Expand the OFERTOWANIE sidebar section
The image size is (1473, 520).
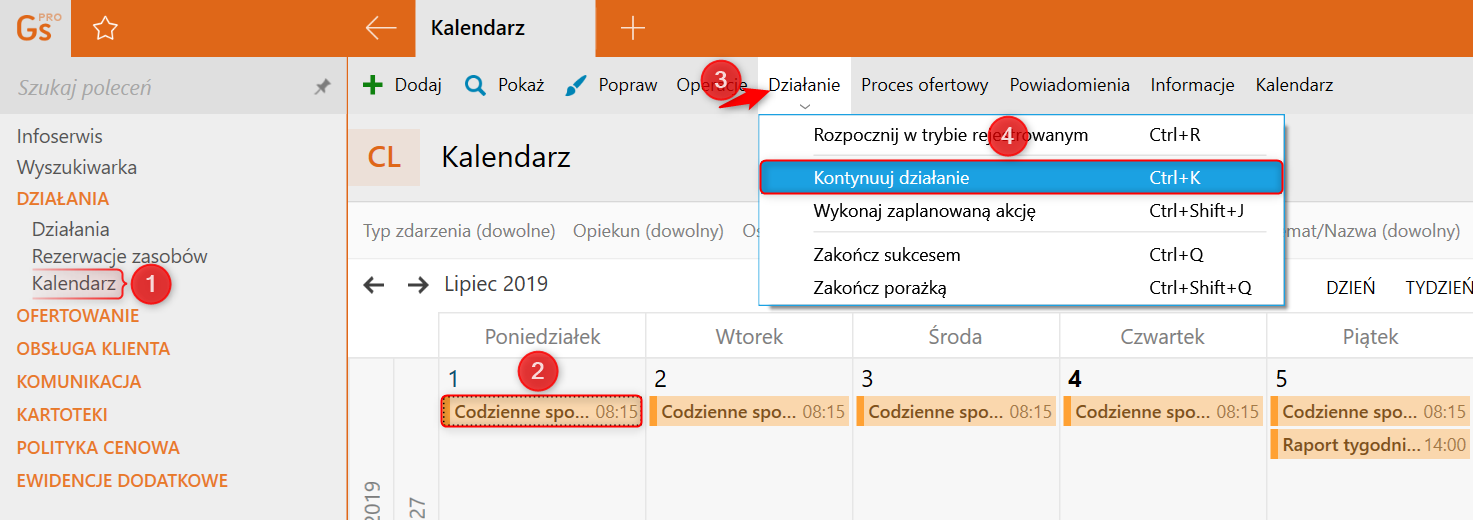[x=78, y=316]
